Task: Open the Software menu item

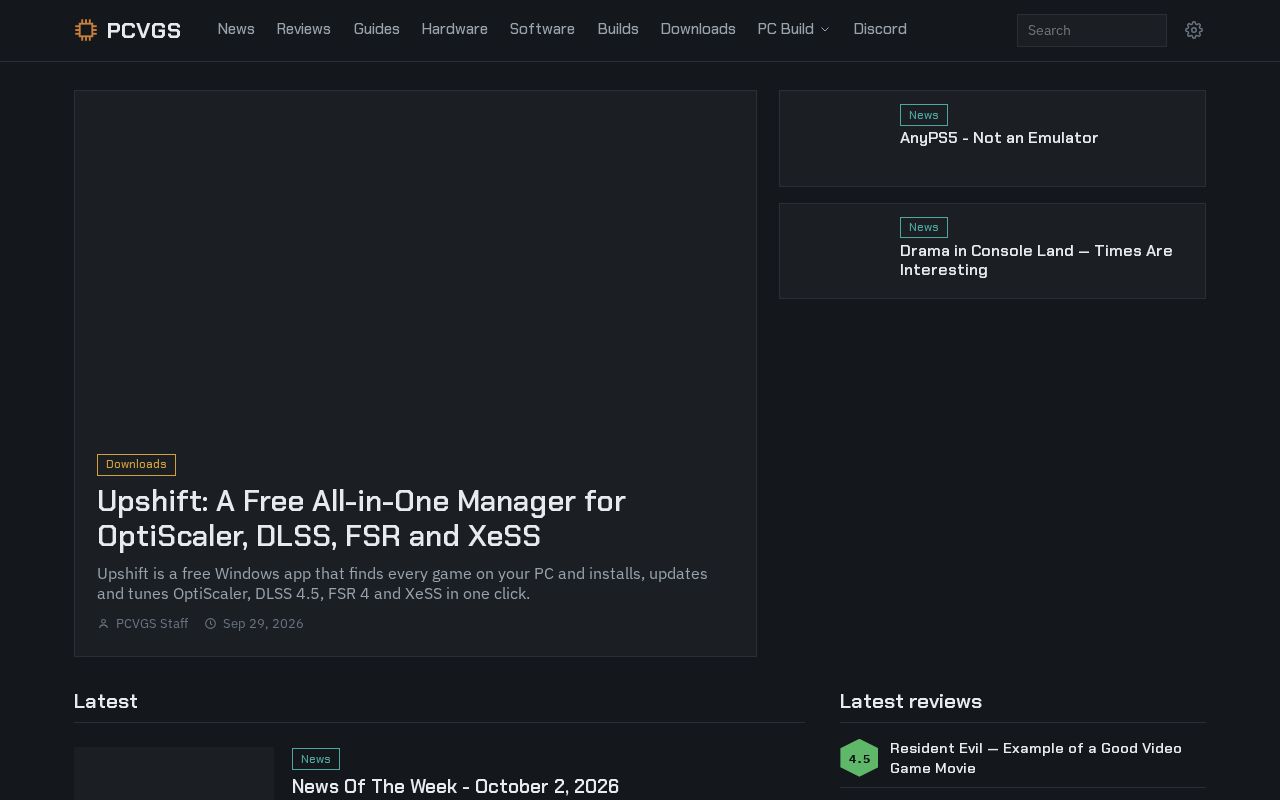Action: (x=542, y=29)
